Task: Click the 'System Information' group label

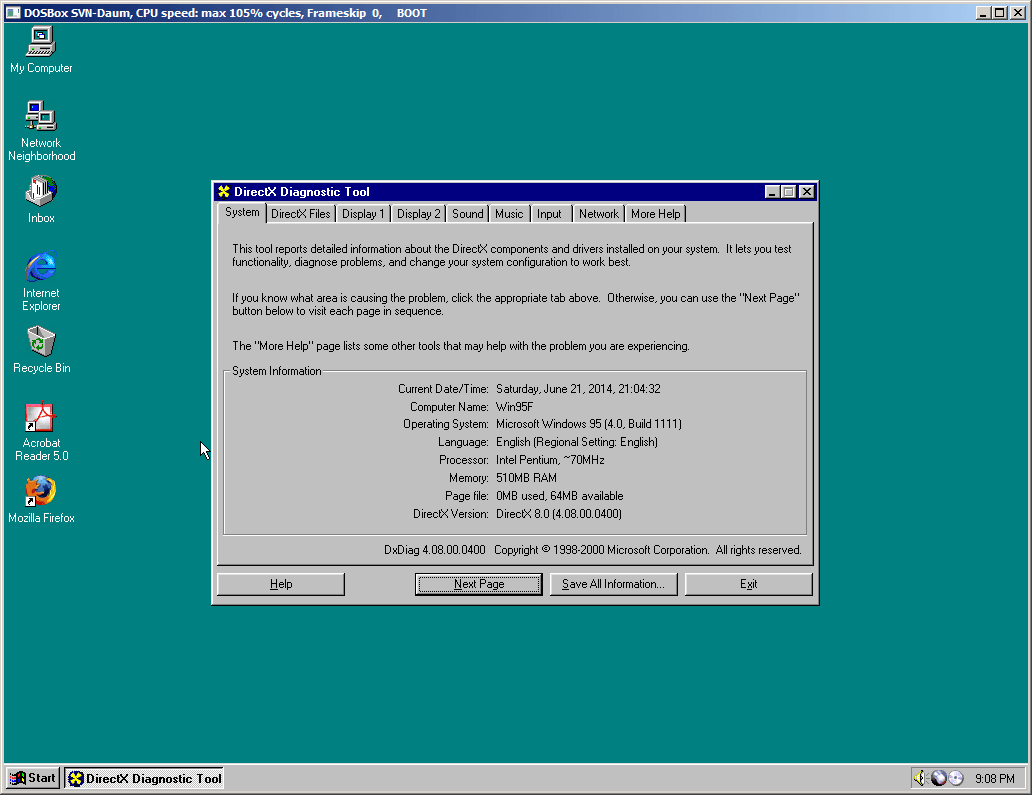Action: [276, 371]
